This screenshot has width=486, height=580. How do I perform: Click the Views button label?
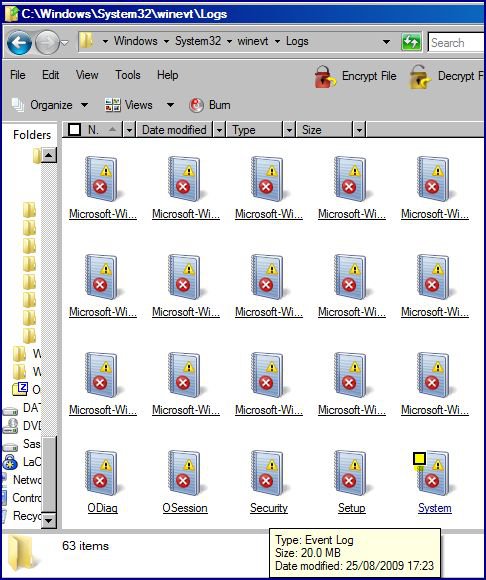pyautogui.click(x=138, y=105)
